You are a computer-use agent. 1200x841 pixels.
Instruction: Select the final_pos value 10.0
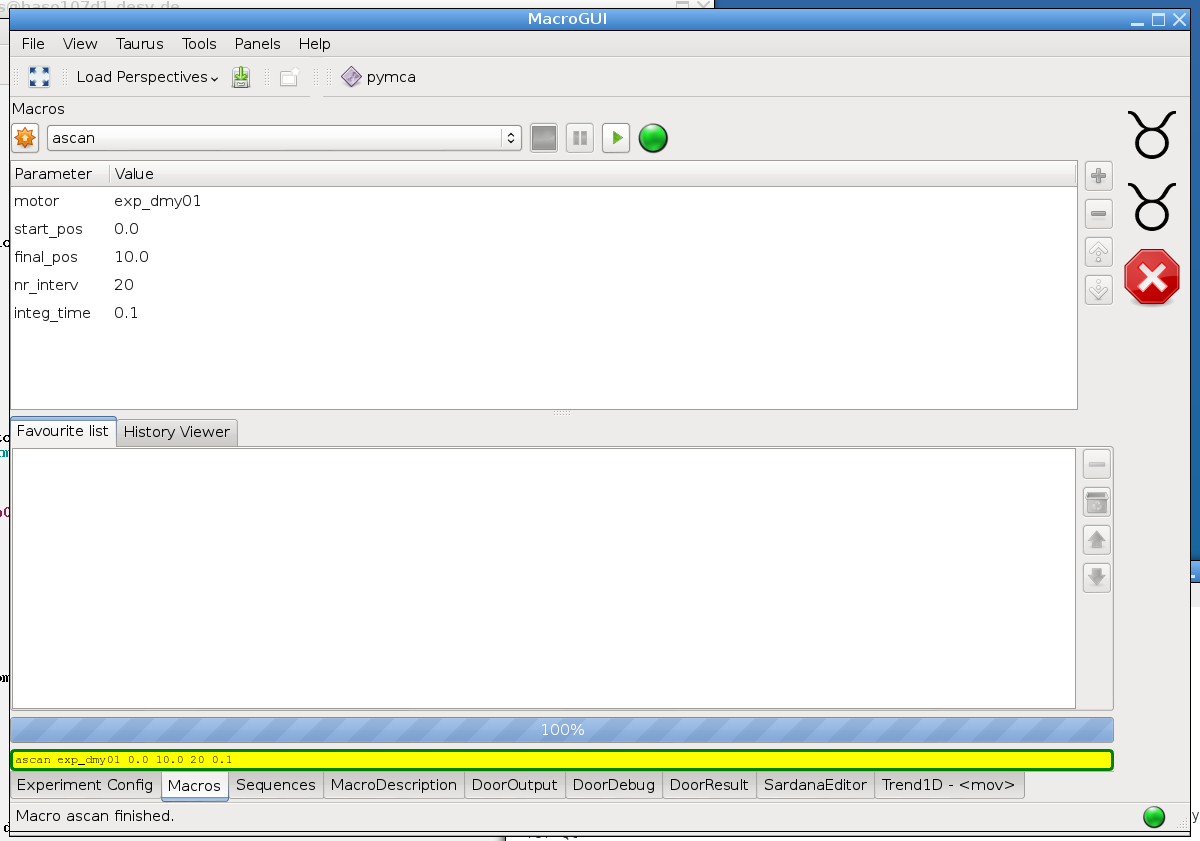click(131, 257)
